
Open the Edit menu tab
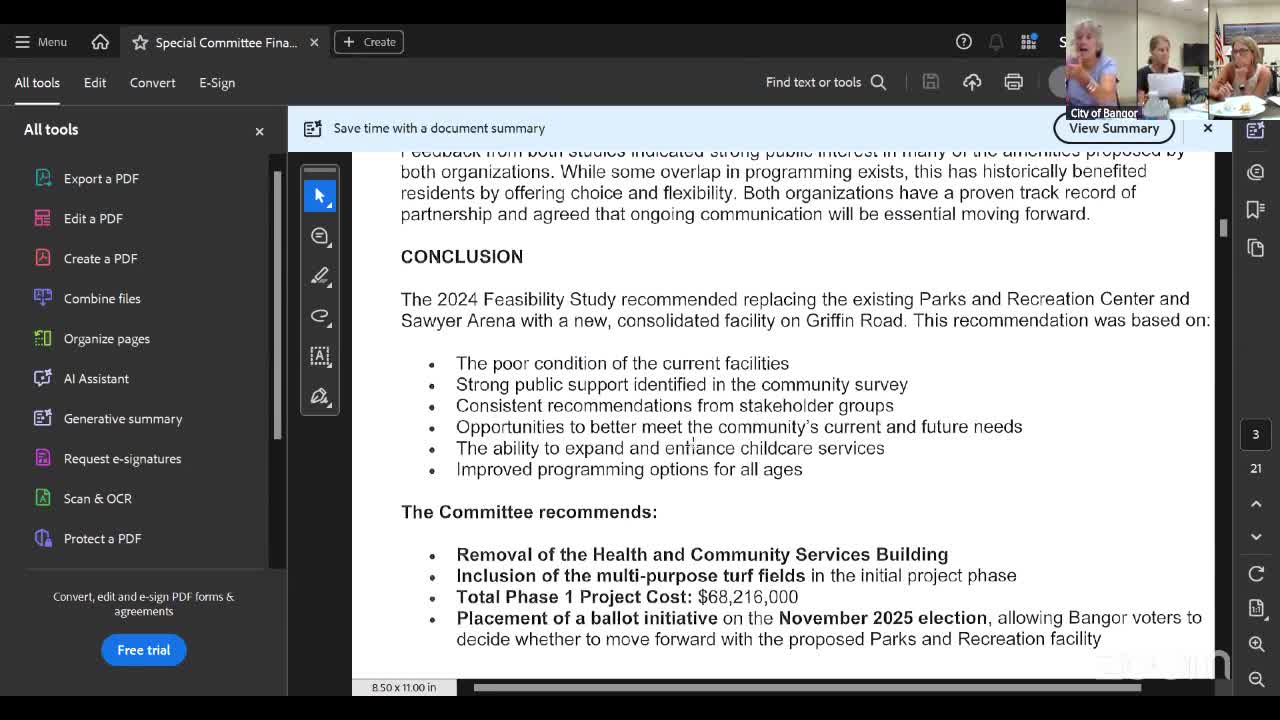95,83
